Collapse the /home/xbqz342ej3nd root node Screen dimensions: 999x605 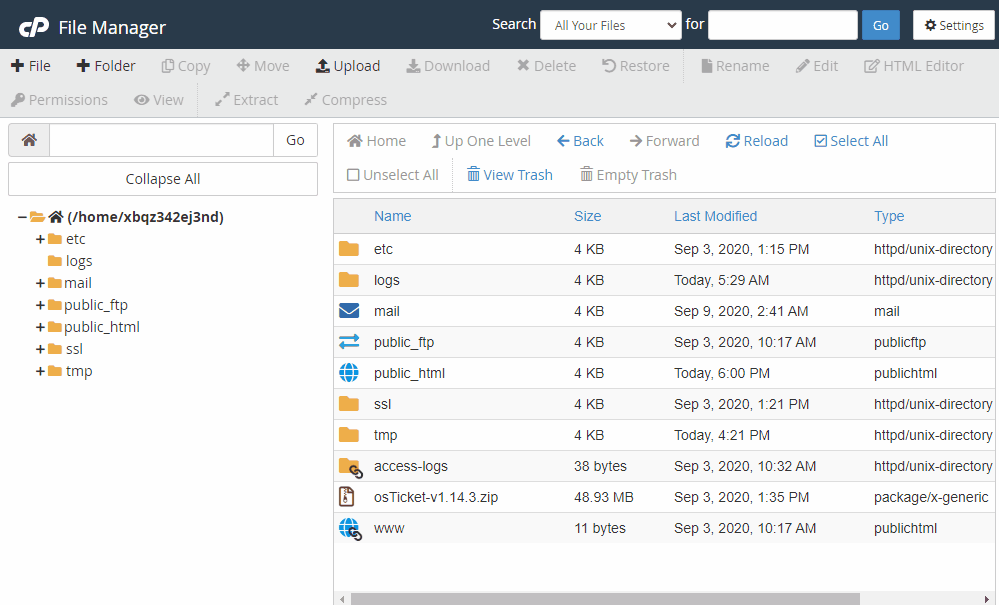(x=22, y=217)
